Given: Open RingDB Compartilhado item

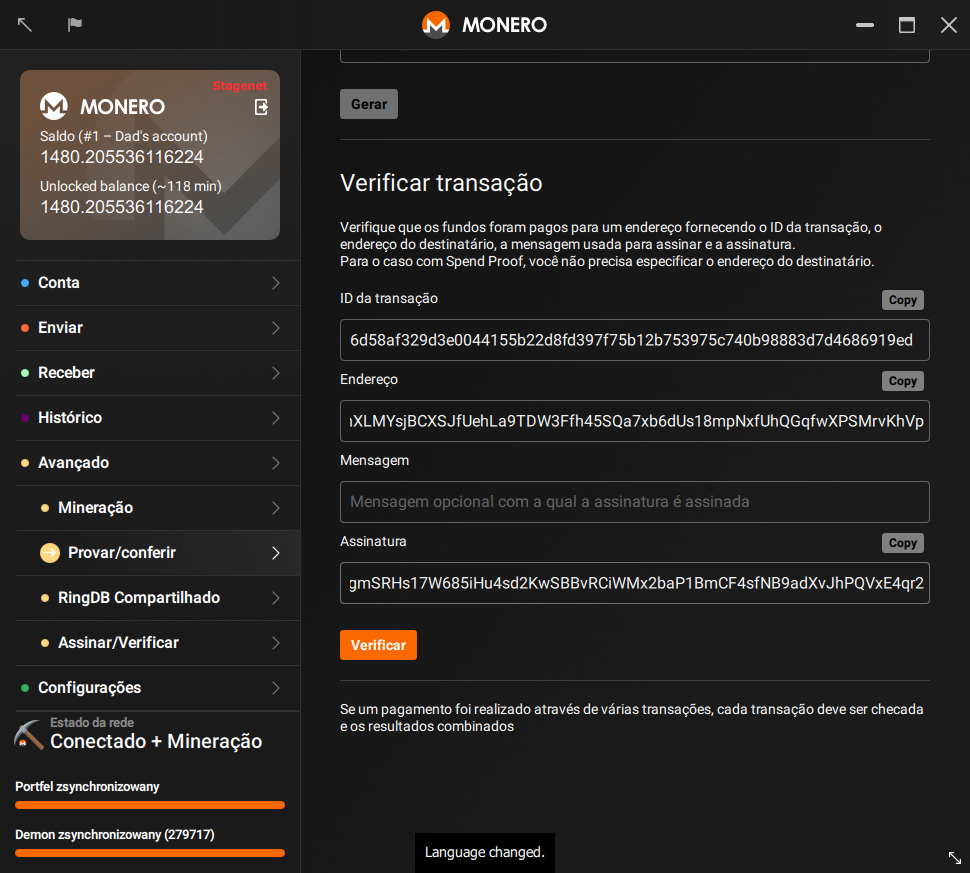Looking at the screenshot, I should pos(158,598).
